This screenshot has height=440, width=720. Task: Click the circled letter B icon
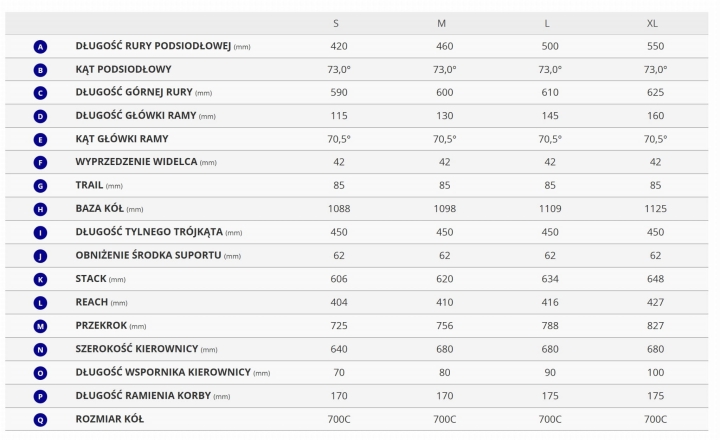(40, 70)
